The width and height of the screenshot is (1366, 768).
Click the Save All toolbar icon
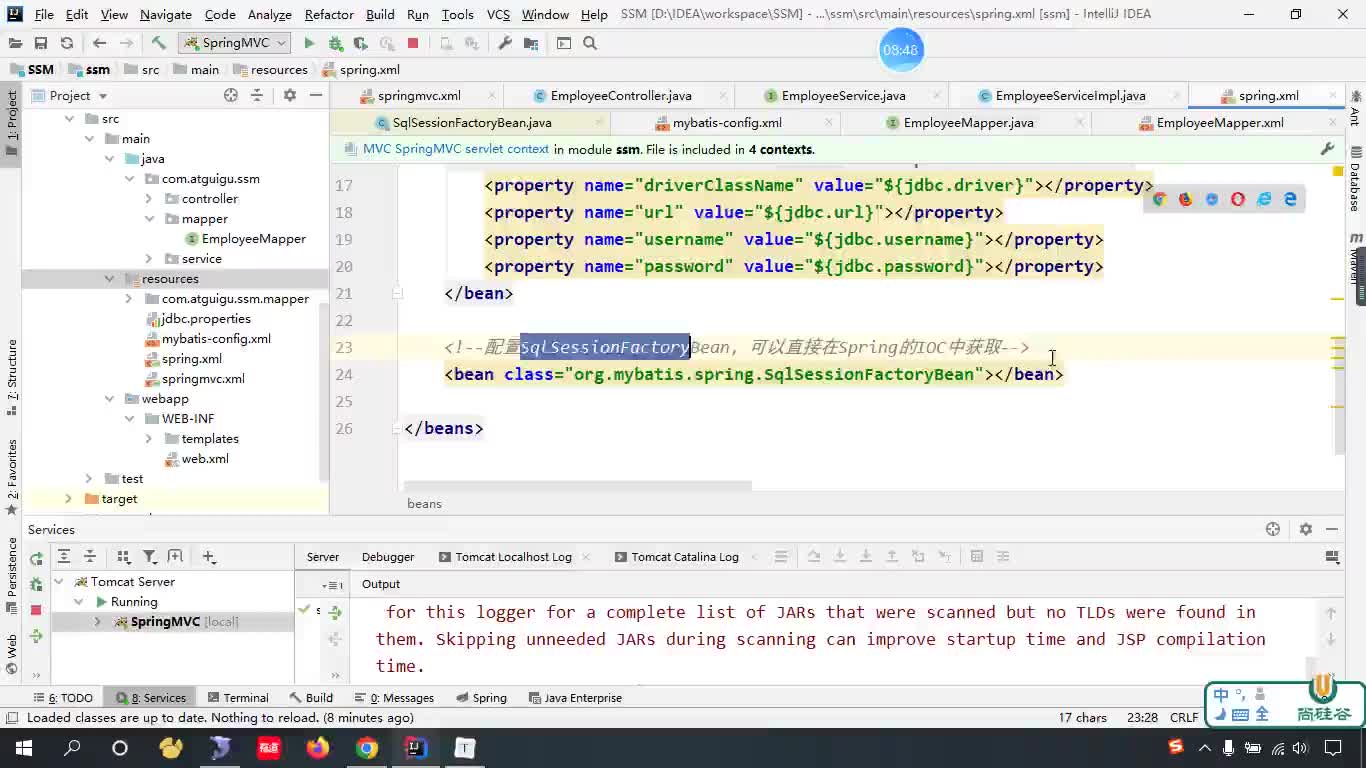[x=40, y=43]
